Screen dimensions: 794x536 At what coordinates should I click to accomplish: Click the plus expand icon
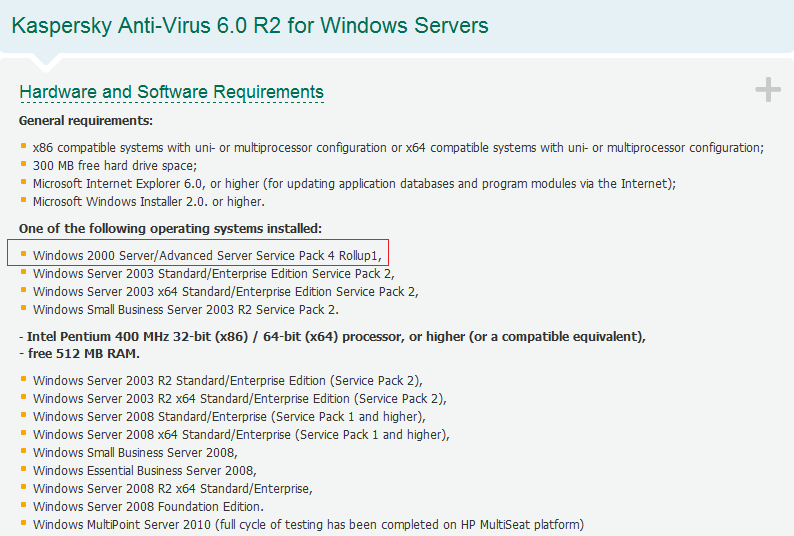(x=768, y=90)
